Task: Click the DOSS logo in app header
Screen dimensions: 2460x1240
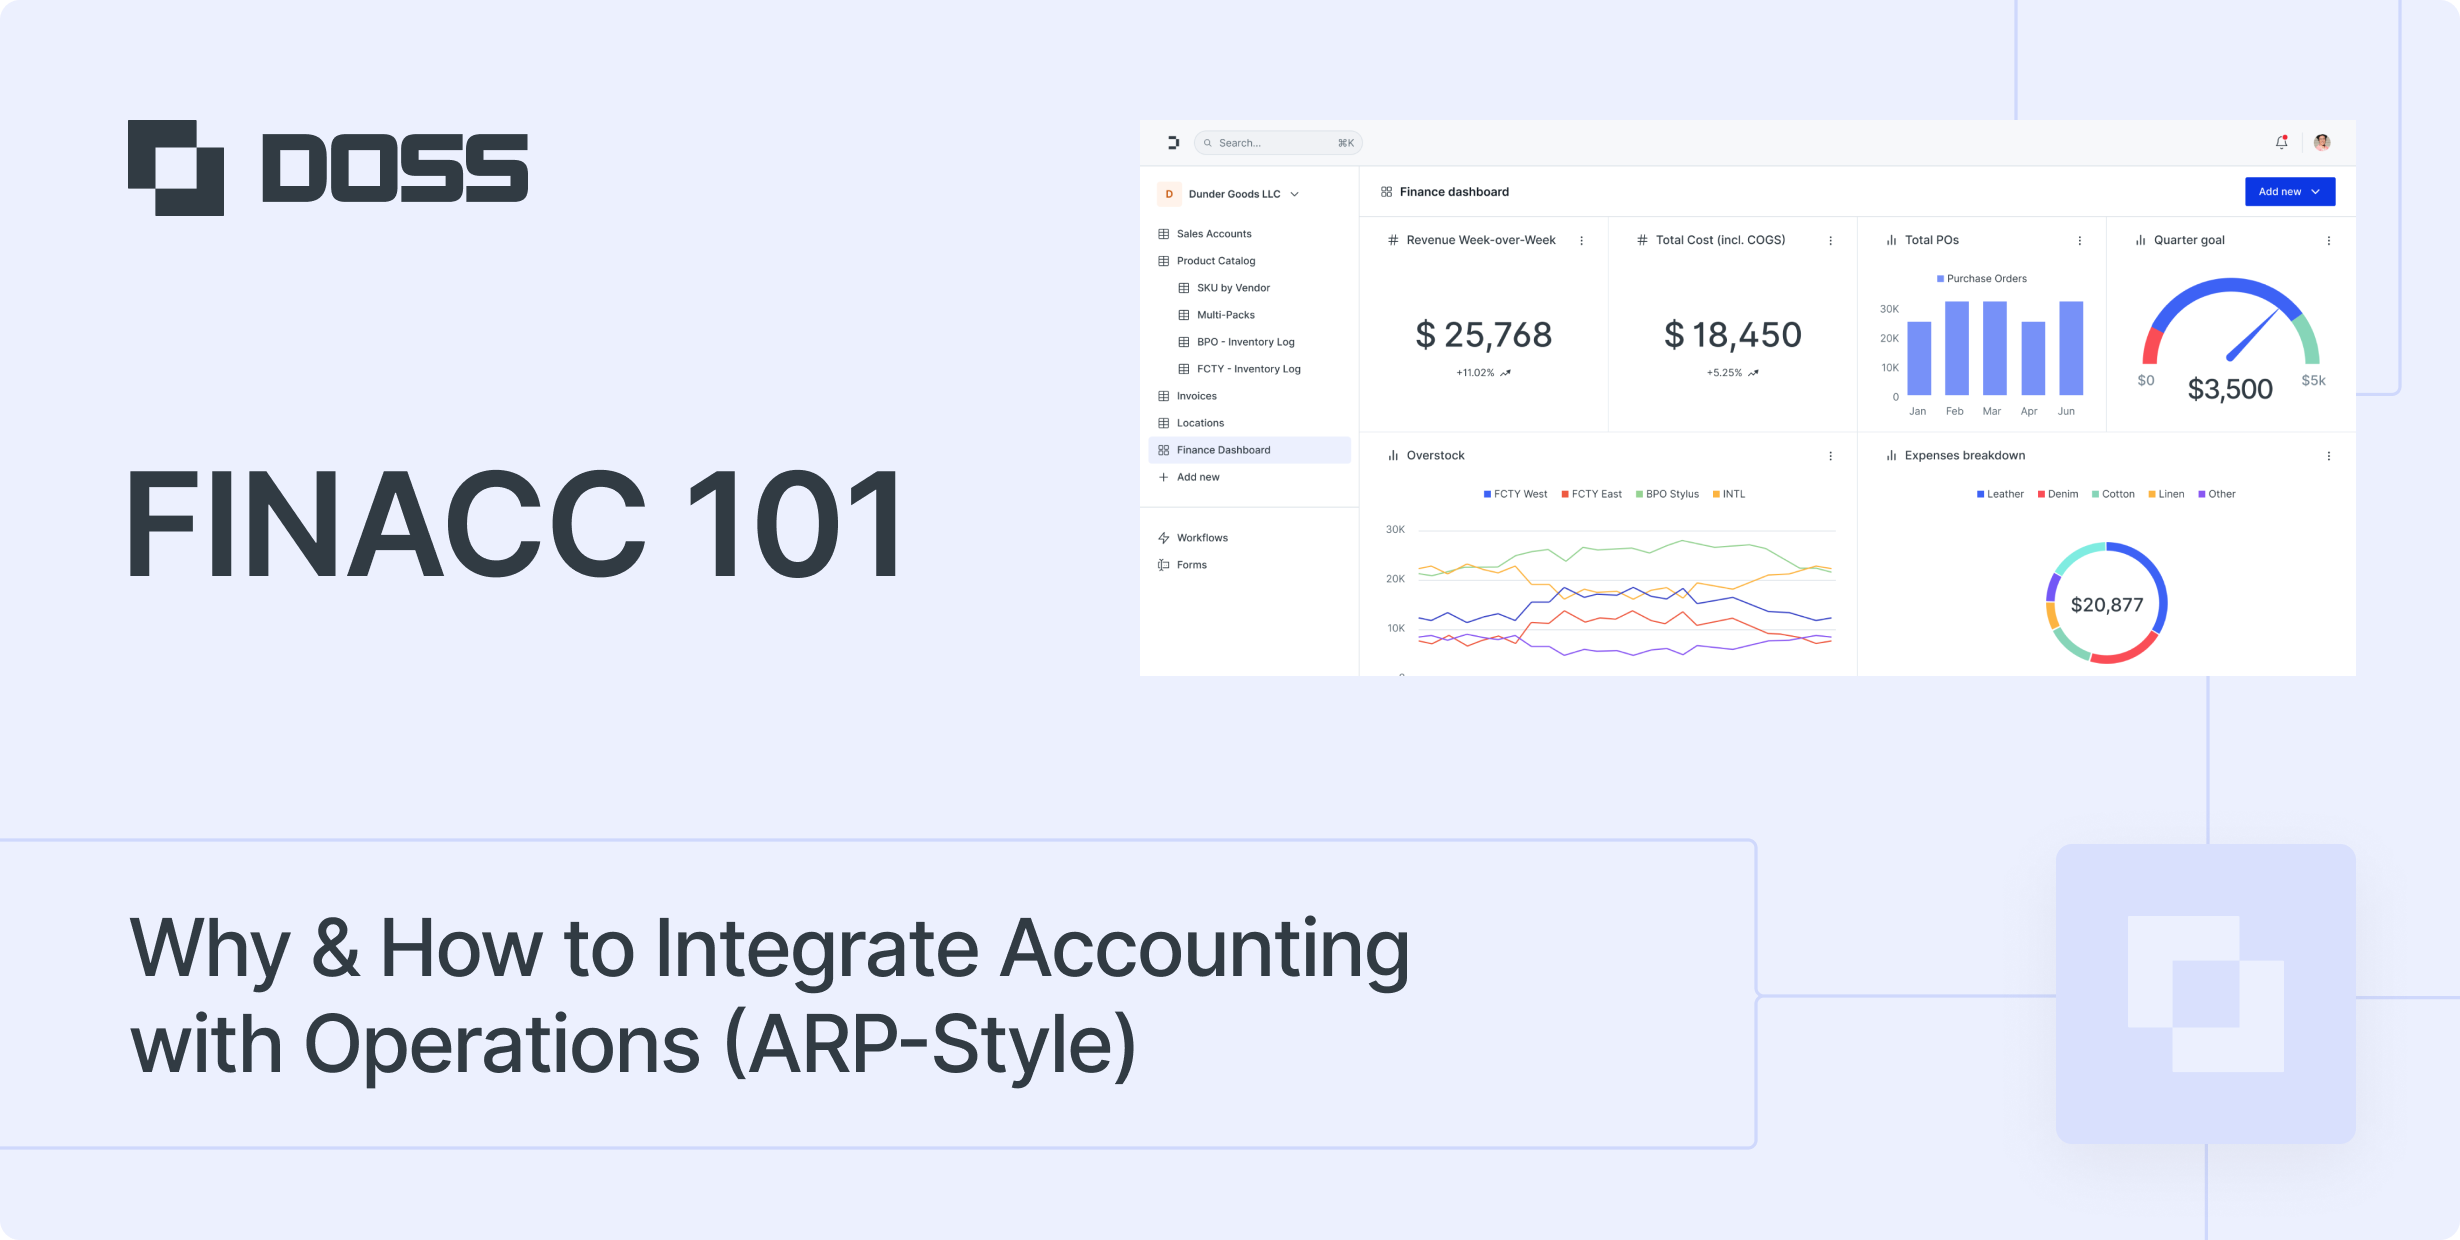Action: 1173,143
